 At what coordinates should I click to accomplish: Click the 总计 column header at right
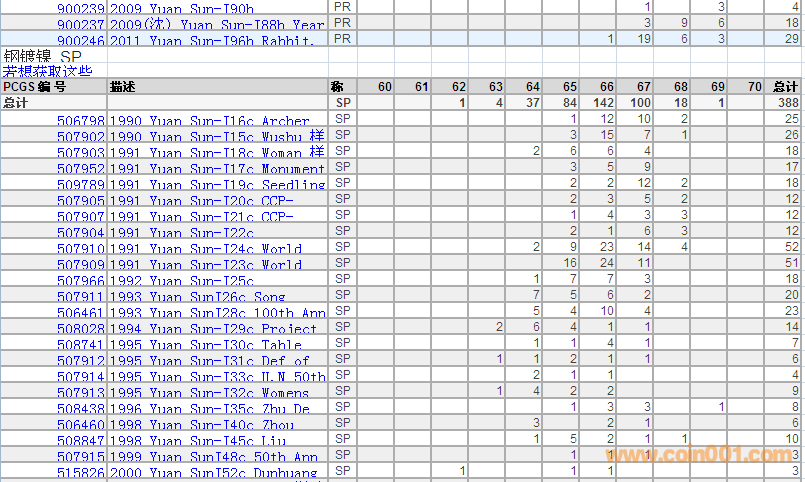[786, 87]
